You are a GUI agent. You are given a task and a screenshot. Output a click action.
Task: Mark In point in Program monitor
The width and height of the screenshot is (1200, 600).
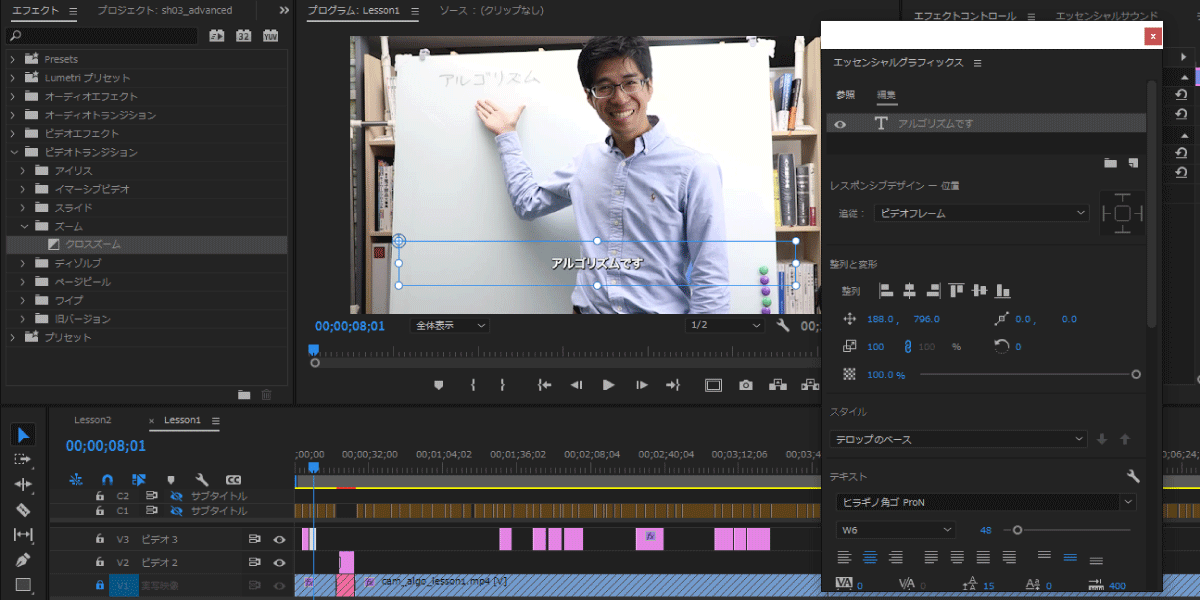(473, 385)
